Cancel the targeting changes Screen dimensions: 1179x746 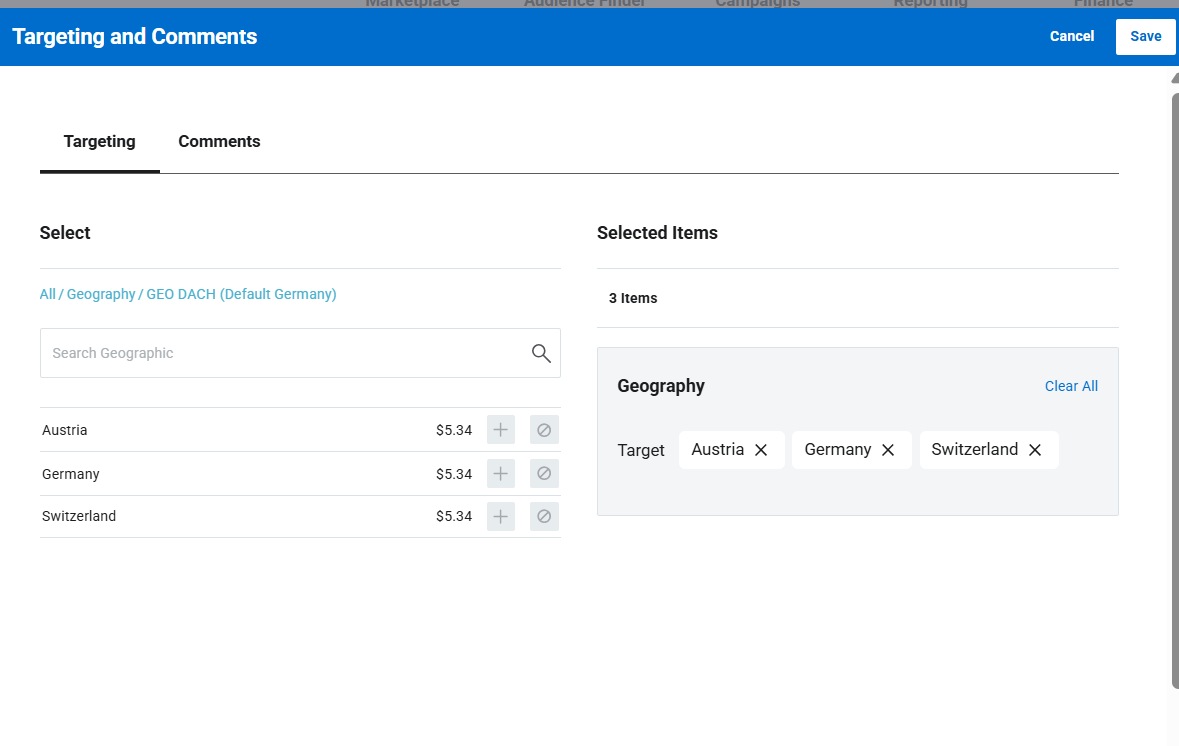pyautogui.click(x=1071, y=36)
